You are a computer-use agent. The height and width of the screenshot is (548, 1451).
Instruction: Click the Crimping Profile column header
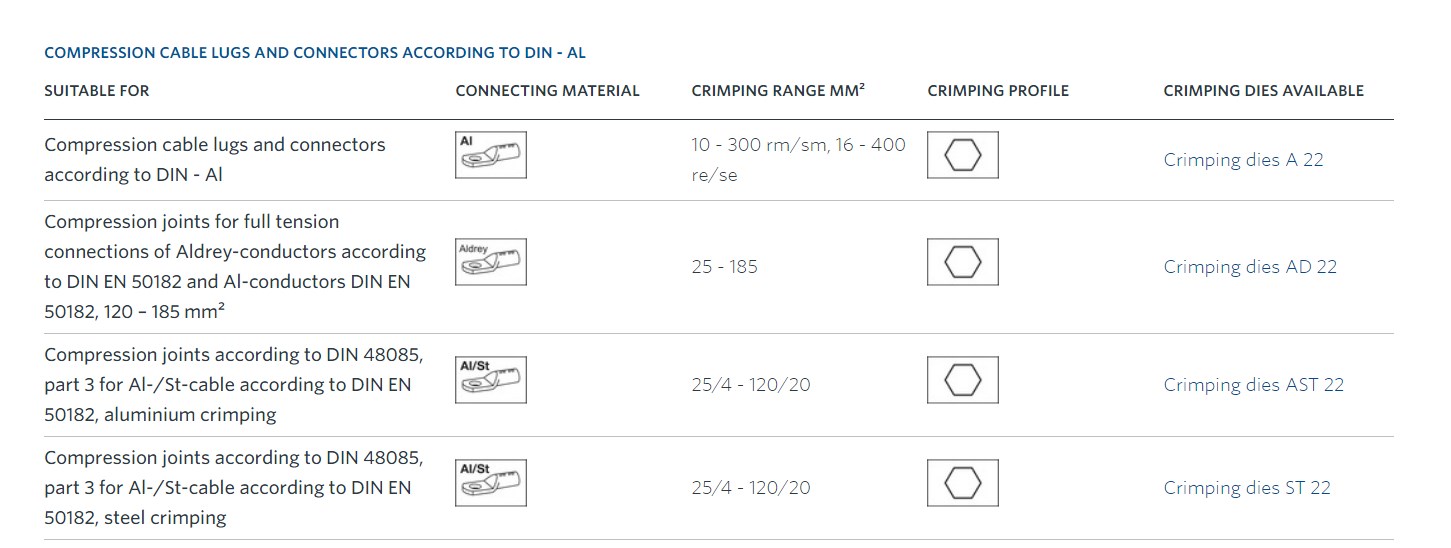pyautogui.click(x=998, y=91)
